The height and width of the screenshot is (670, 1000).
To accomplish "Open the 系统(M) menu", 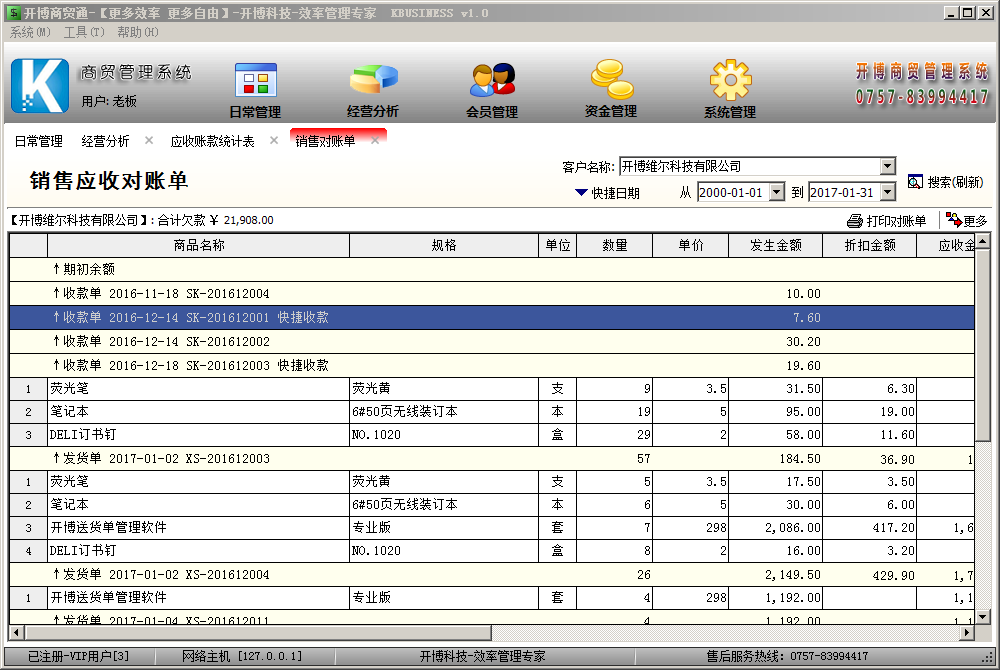I will 30,32.
